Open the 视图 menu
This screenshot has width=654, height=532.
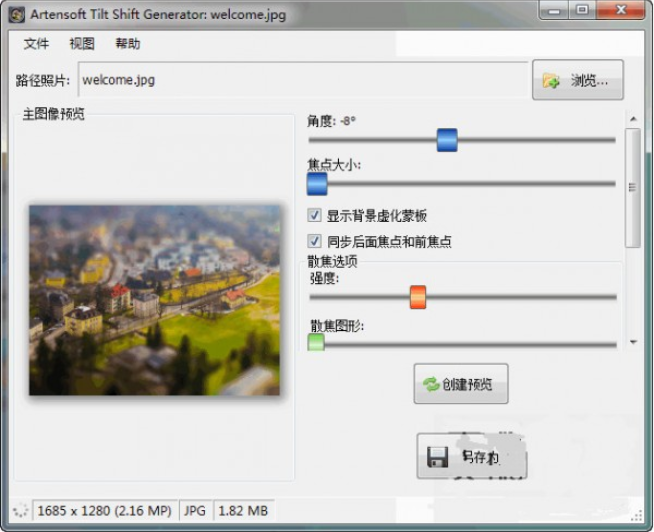(x=82, y=43)
